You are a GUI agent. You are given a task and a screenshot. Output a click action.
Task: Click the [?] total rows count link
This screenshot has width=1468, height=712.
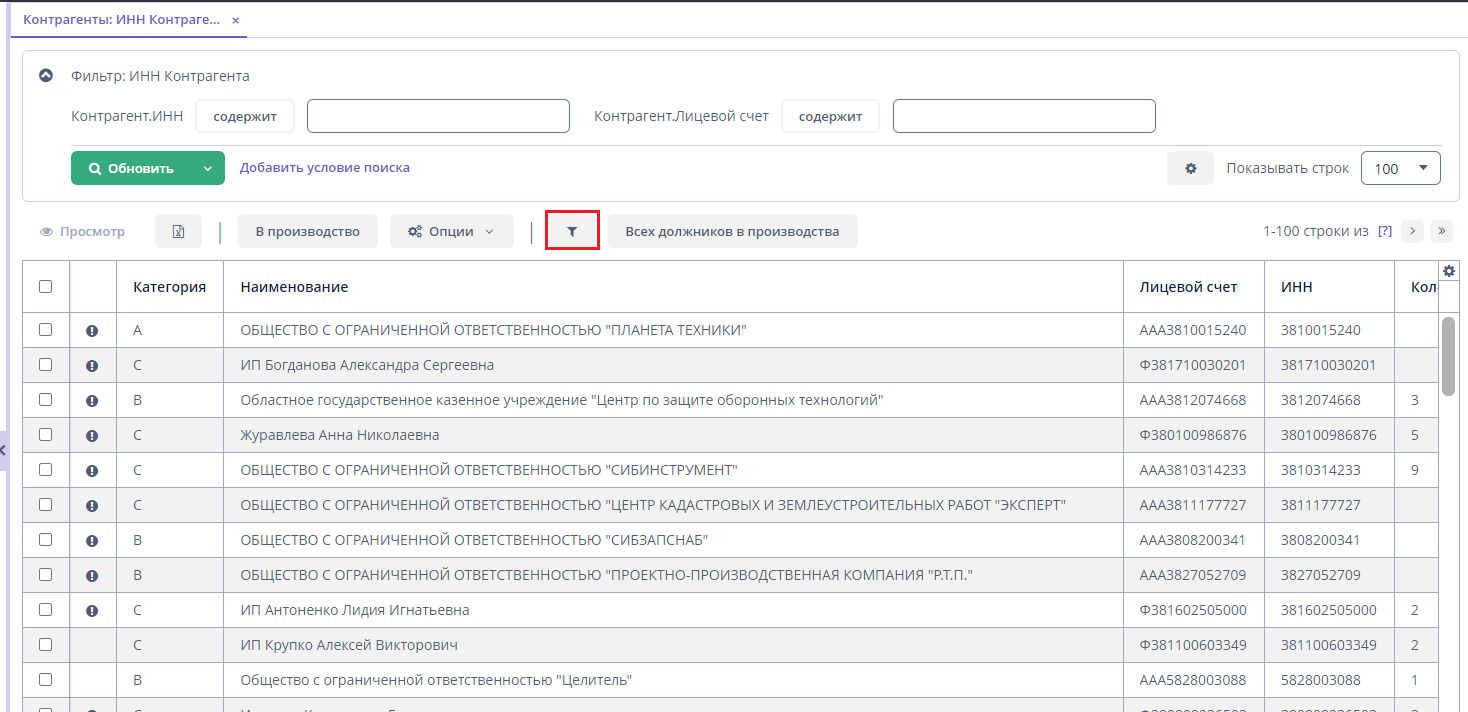coord(1384,231)
